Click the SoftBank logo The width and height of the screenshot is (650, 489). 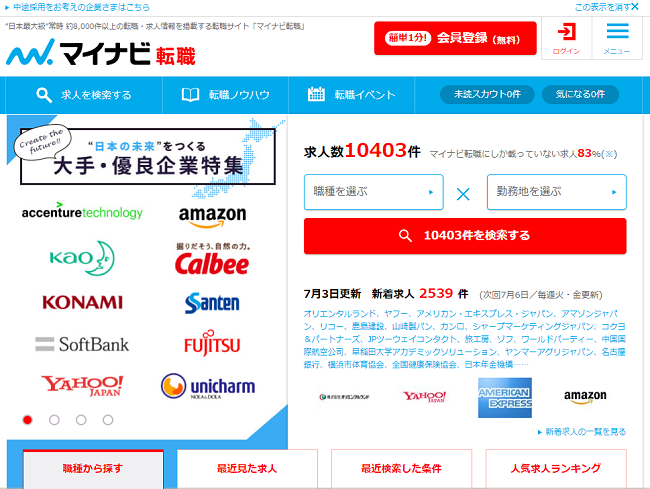(82, 344)
